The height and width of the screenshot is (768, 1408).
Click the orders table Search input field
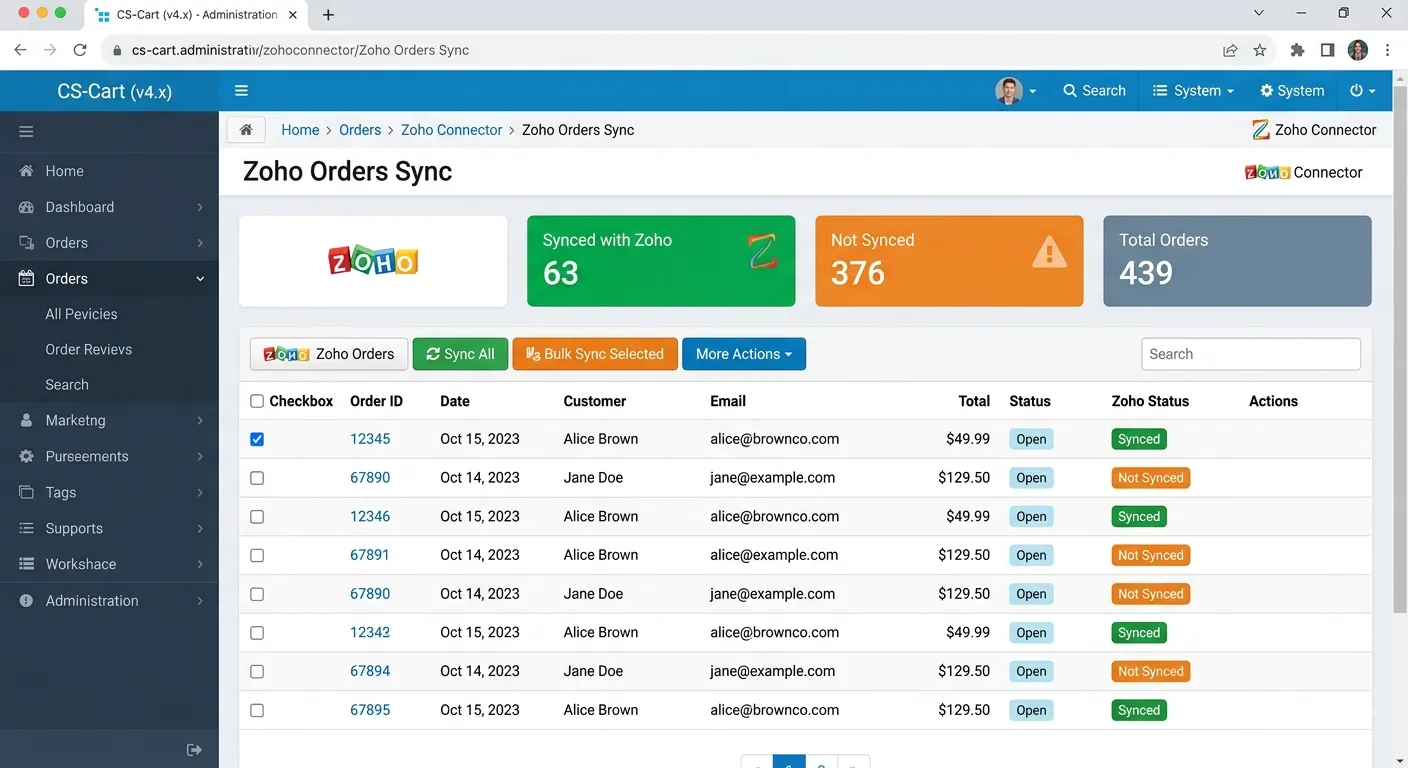[x=1251, y=354]
